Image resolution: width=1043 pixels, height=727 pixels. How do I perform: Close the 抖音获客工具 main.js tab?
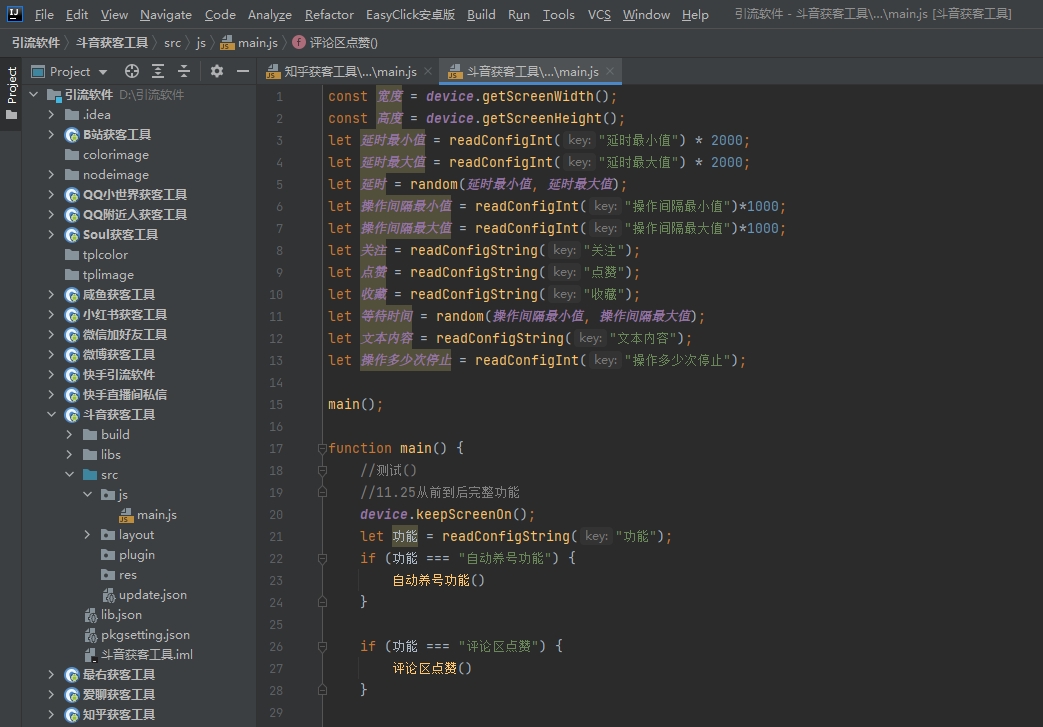click(610, 71)
